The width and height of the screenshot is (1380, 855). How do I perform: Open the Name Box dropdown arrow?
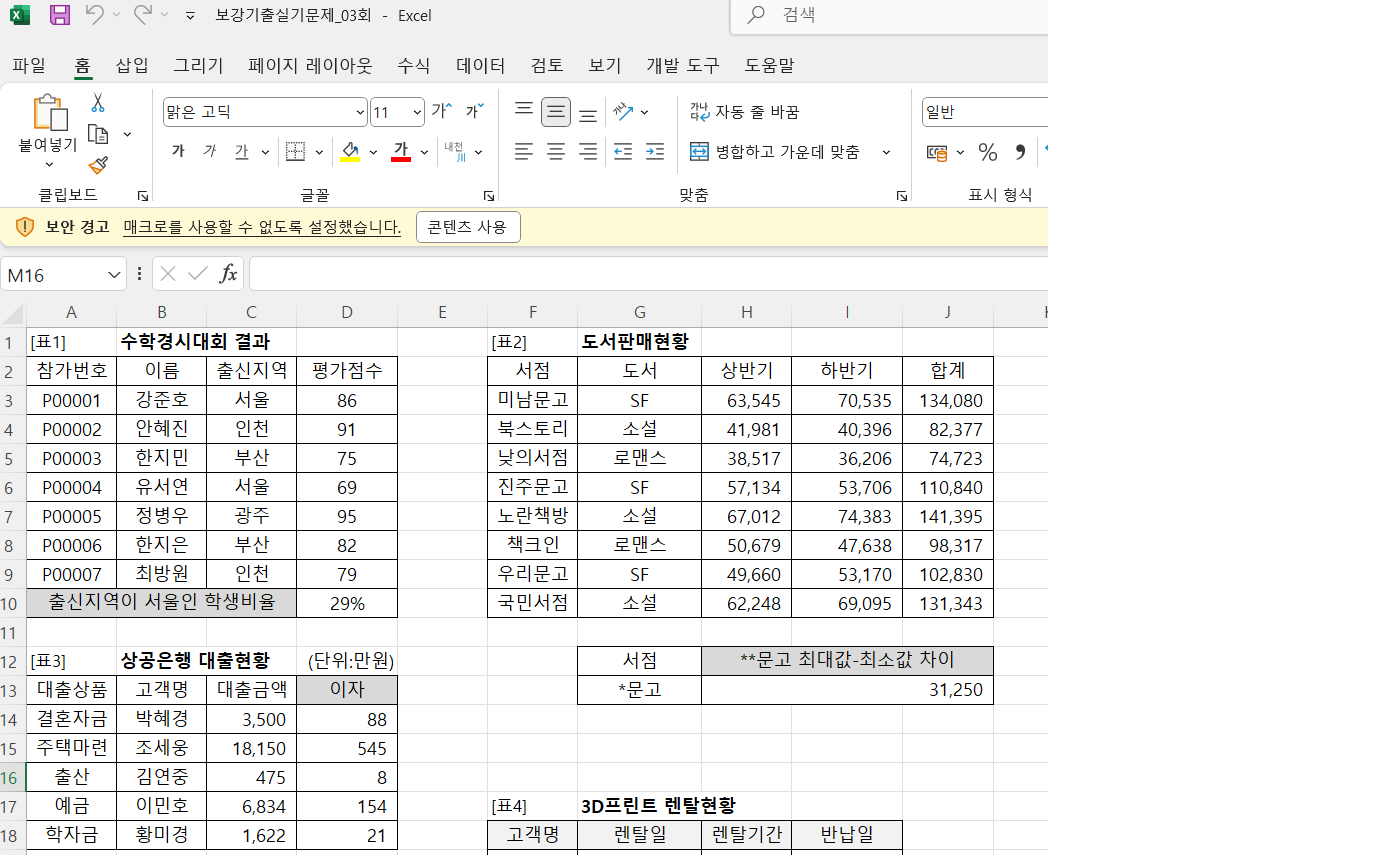pos(114,275)
